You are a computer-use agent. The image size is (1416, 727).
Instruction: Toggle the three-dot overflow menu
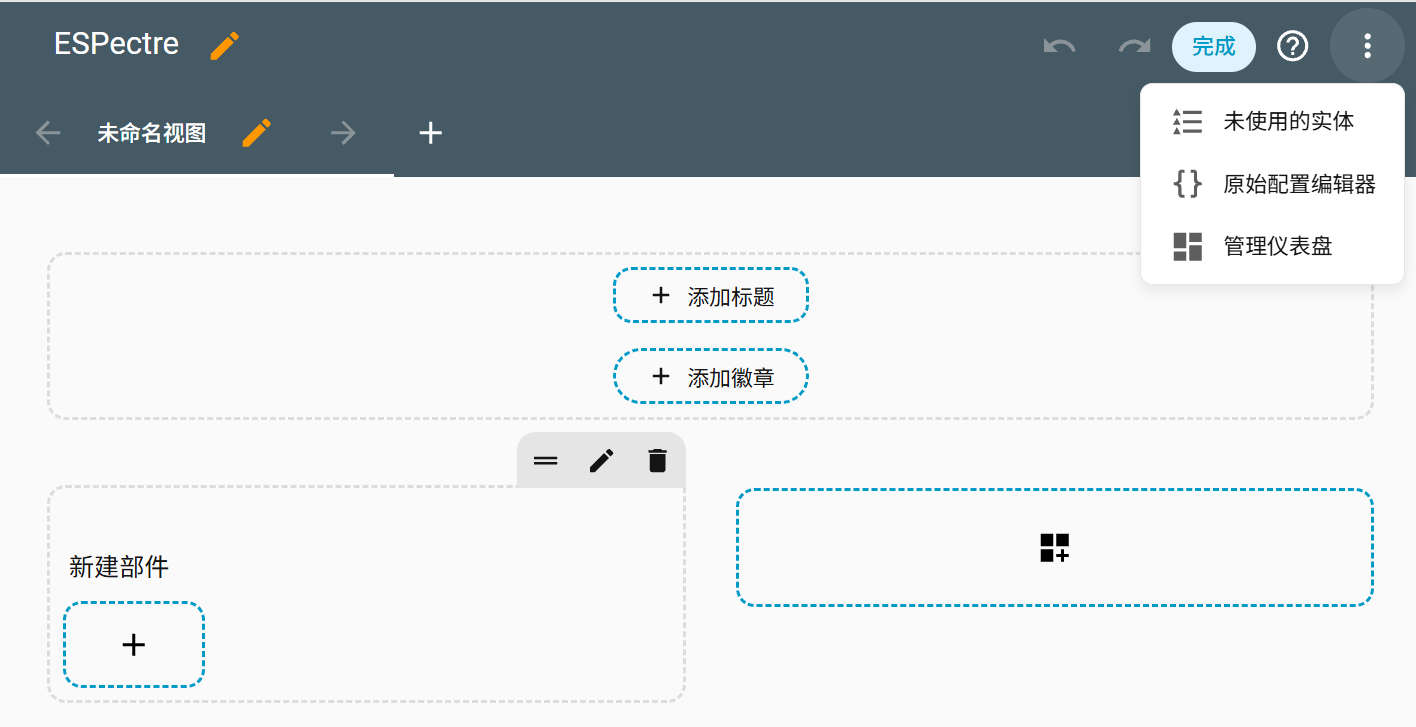pos(1367,46)
